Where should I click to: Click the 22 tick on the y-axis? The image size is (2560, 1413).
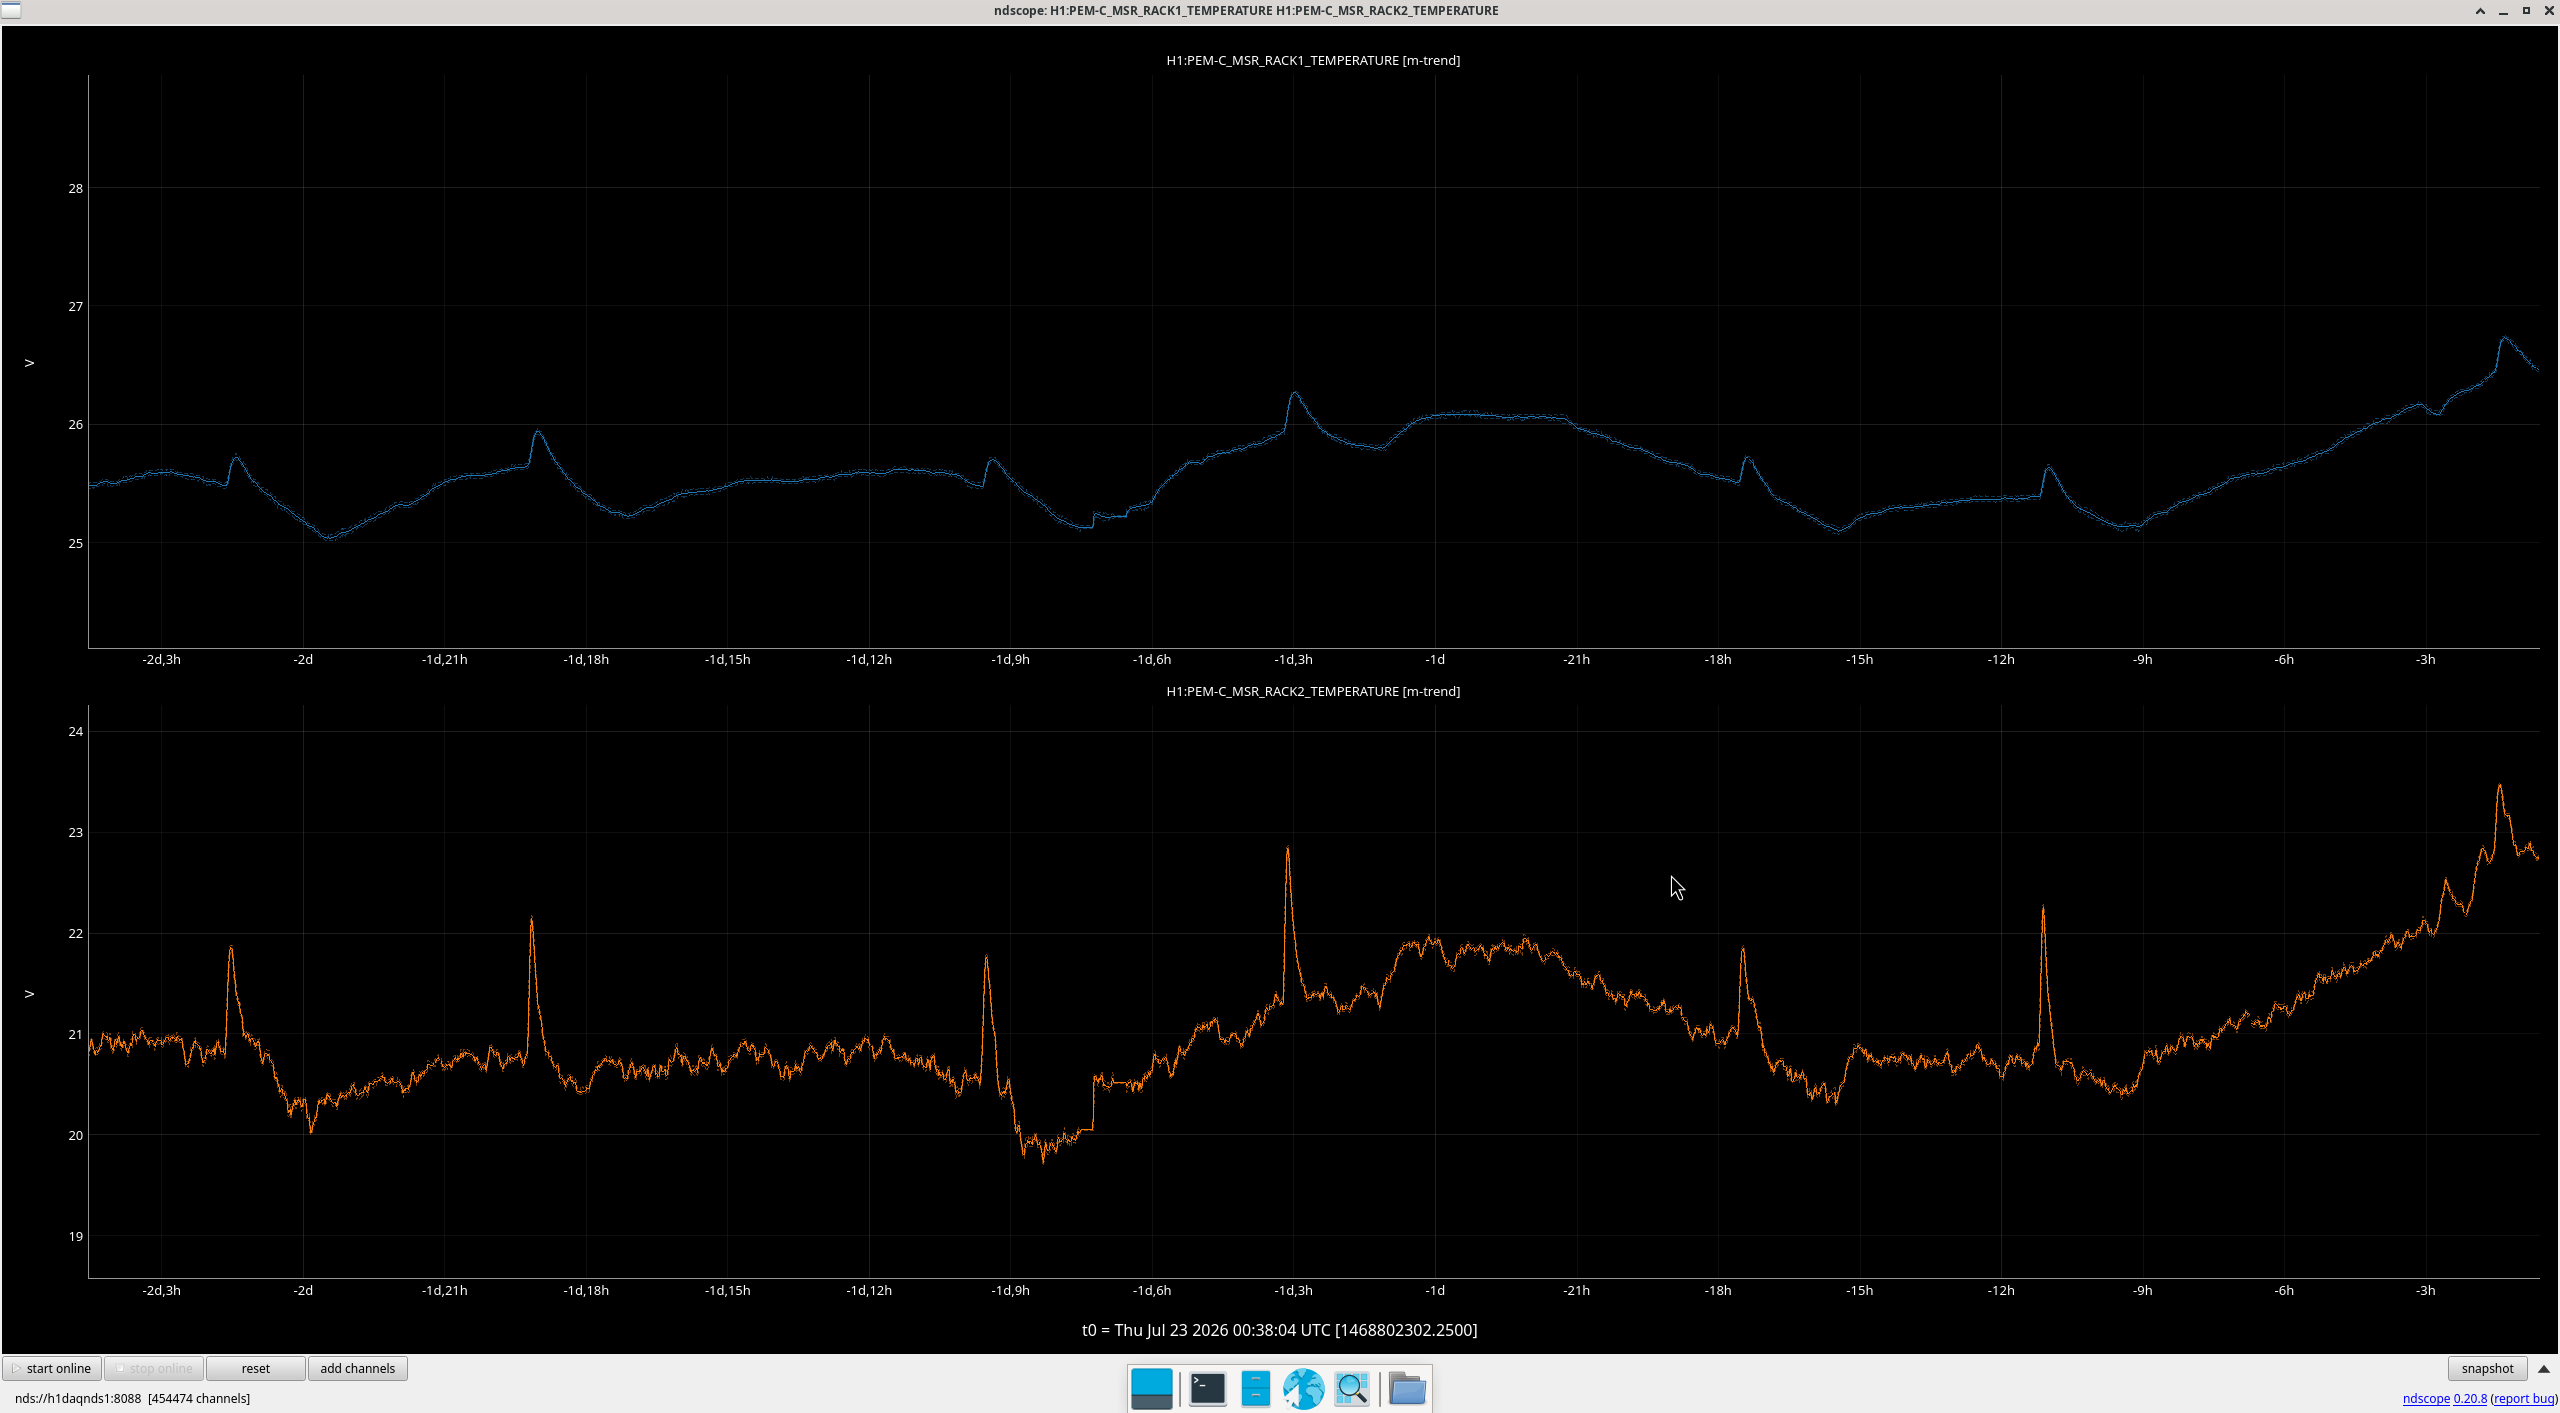[76, 933]
